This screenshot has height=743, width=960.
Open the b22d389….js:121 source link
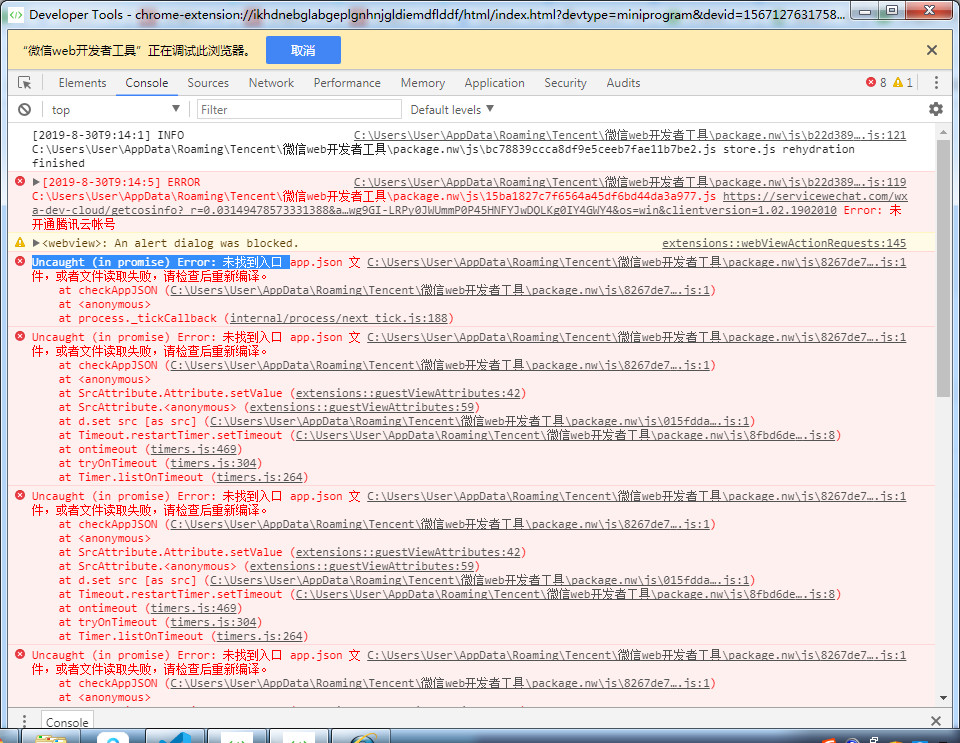coord(629,135)
